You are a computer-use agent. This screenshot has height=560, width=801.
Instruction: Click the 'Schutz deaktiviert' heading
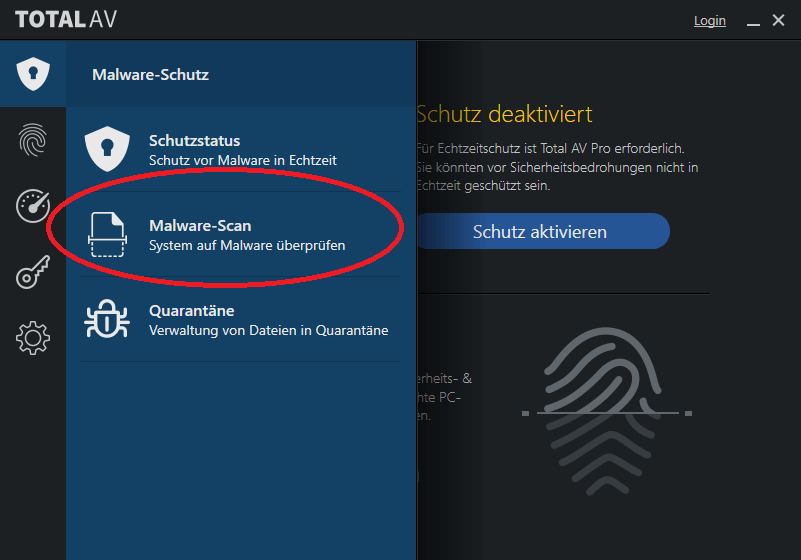(x=504, y=114)
